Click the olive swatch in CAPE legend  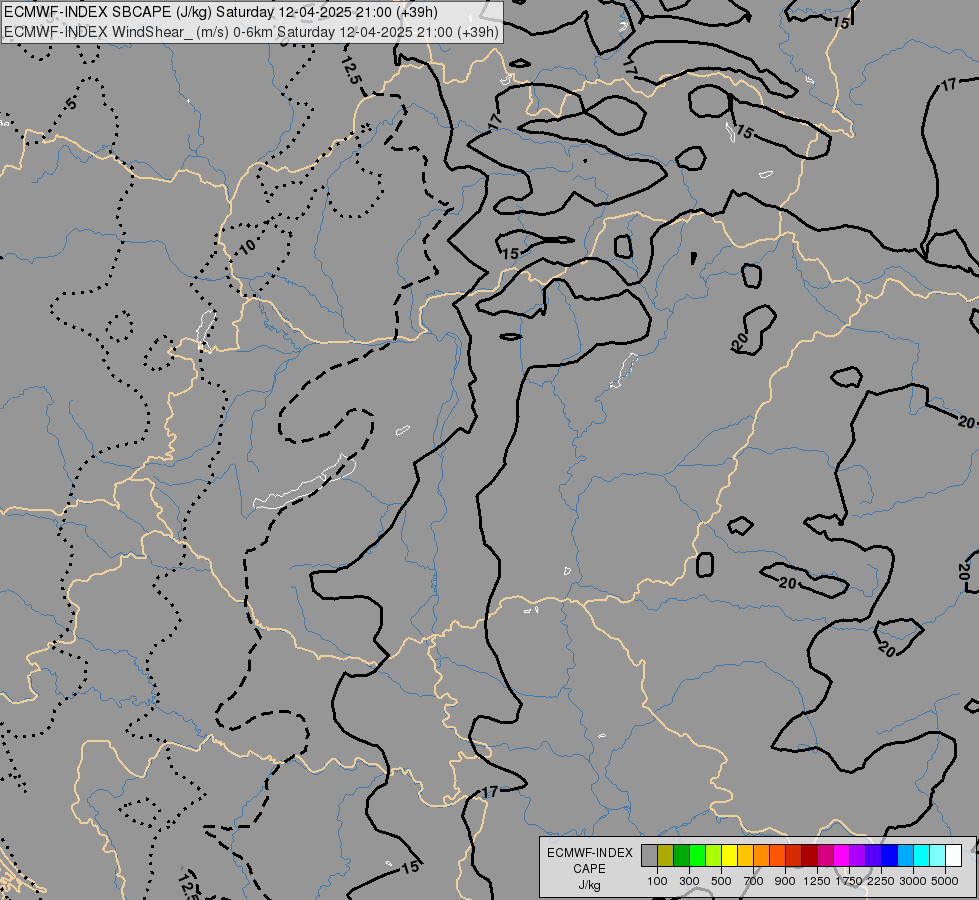[x=666, y=855]
